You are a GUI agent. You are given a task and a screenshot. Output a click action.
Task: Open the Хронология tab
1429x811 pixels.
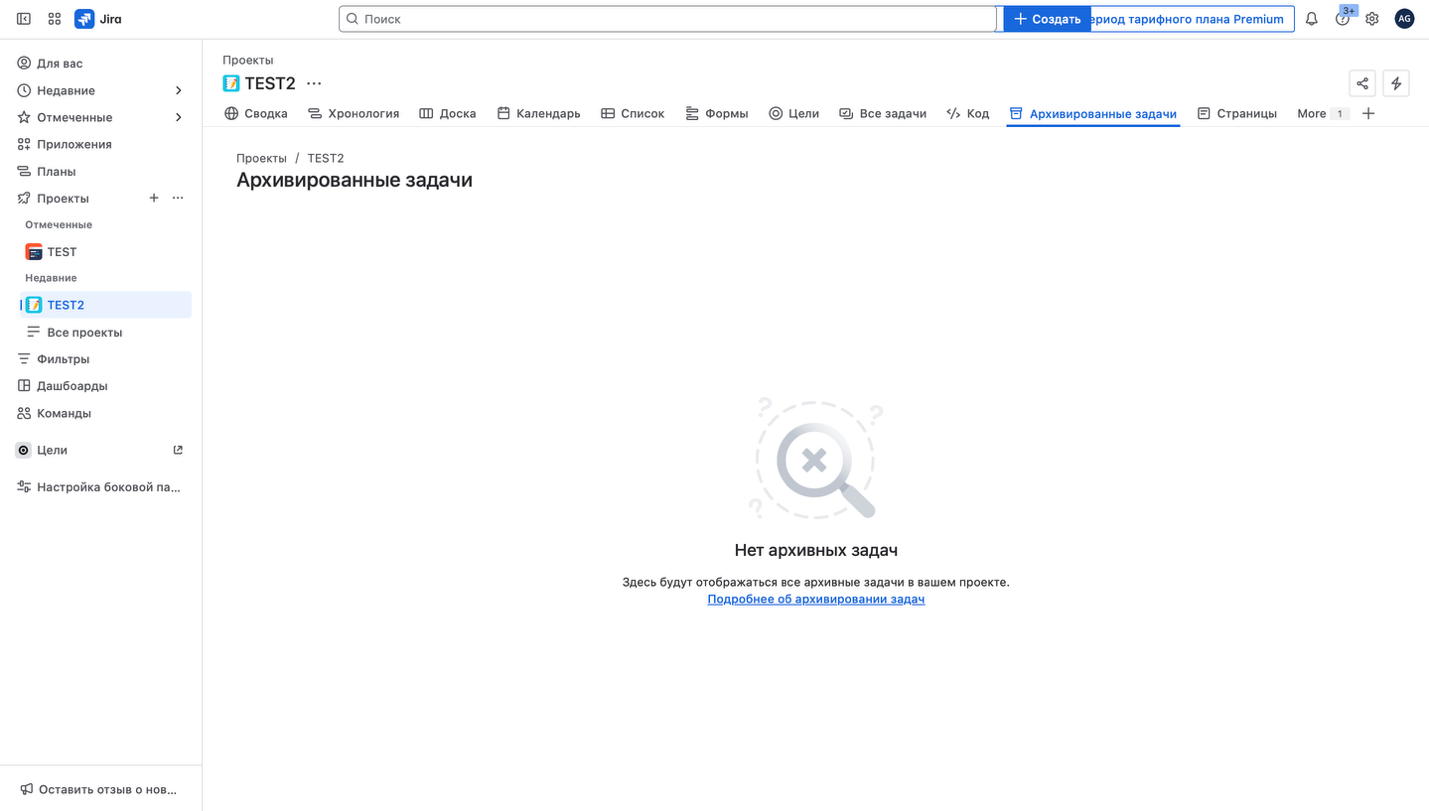[x=353, y=113]
